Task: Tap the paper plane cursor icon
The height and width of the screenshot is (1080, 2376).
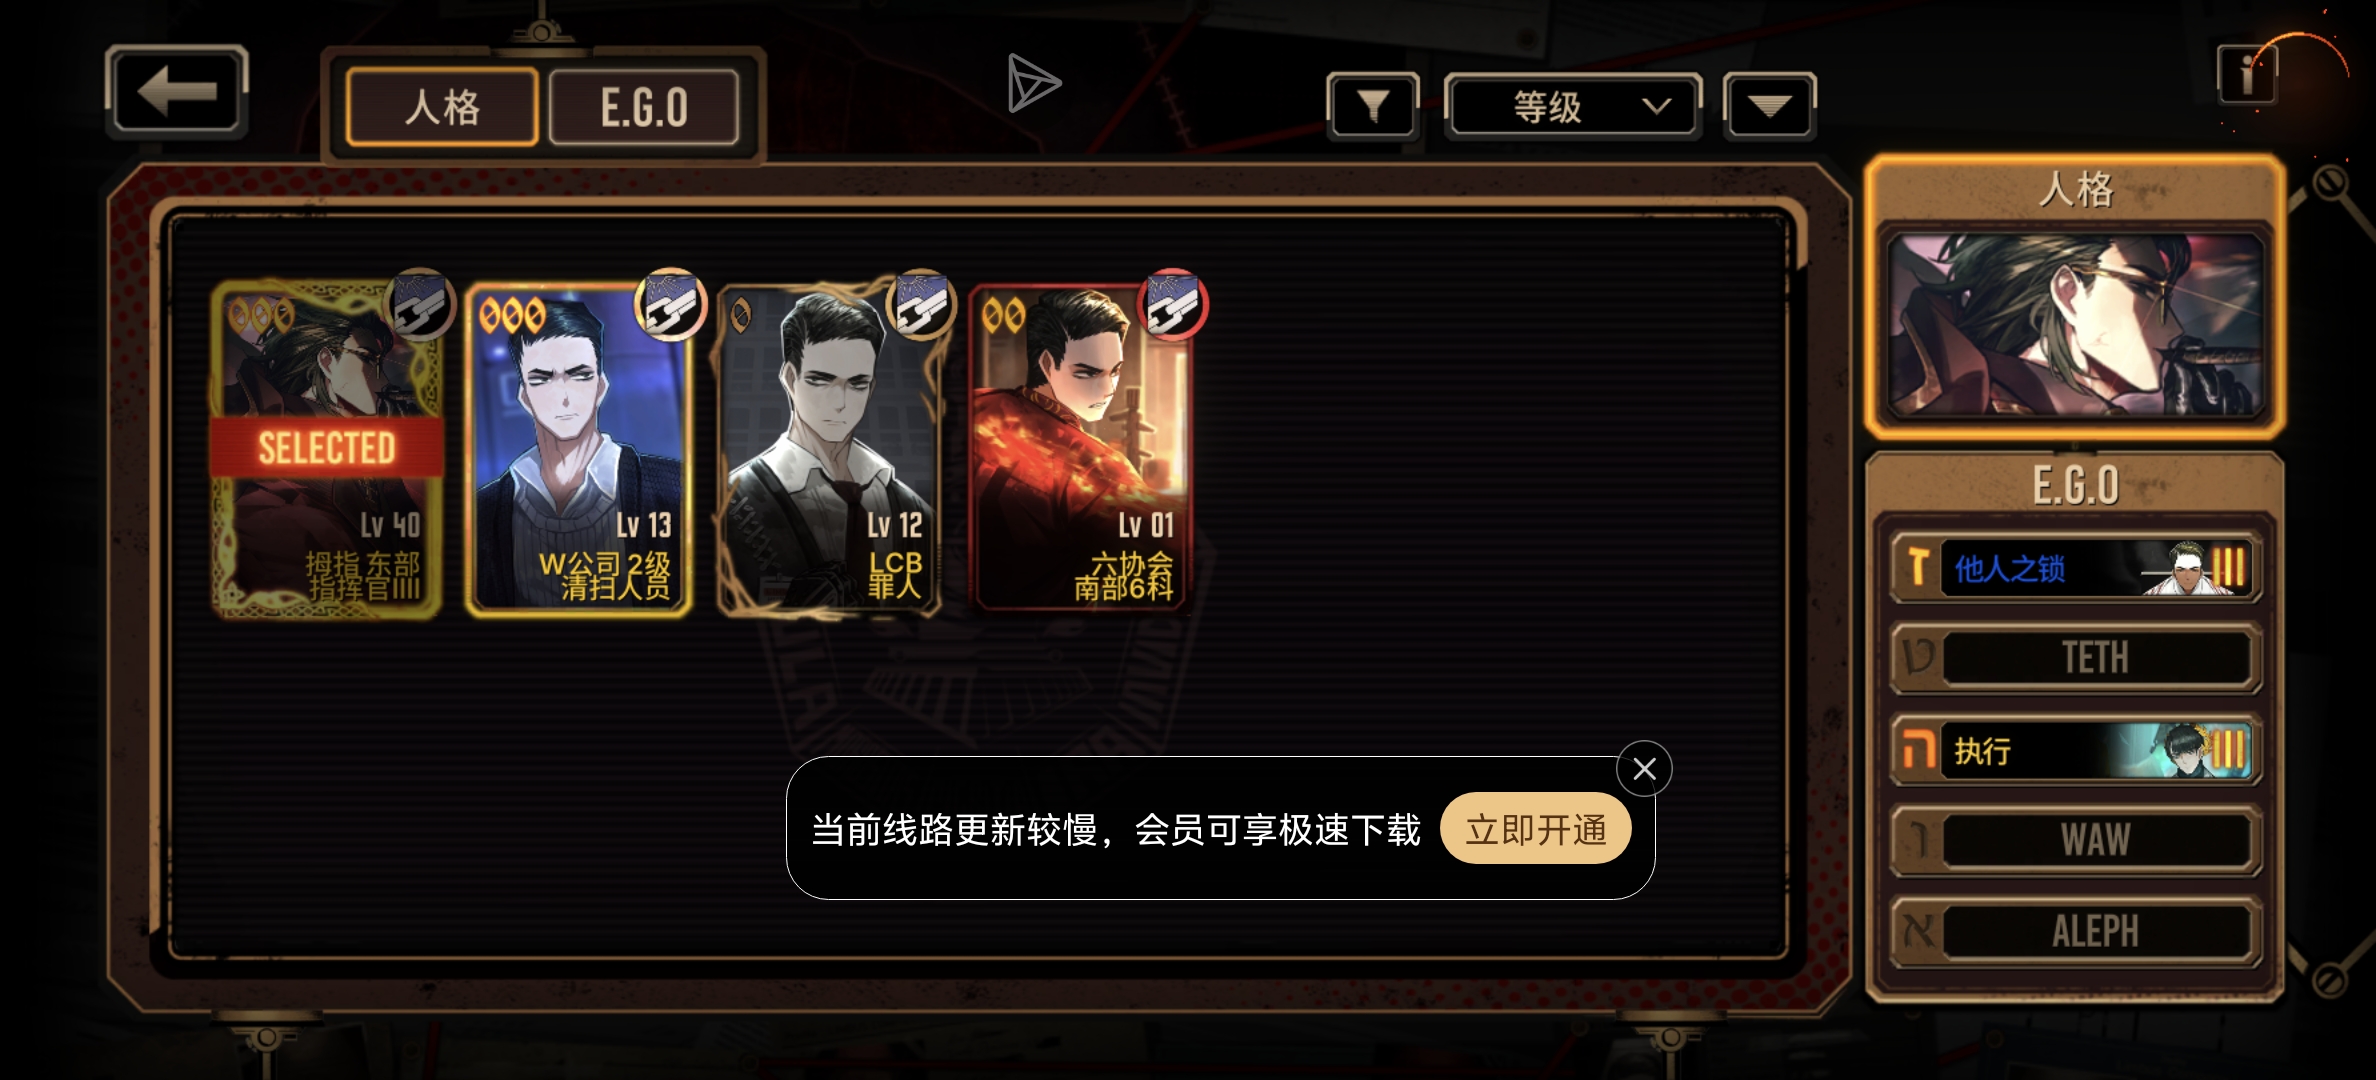Action: pyautogui.click(x=1033, y=83)
